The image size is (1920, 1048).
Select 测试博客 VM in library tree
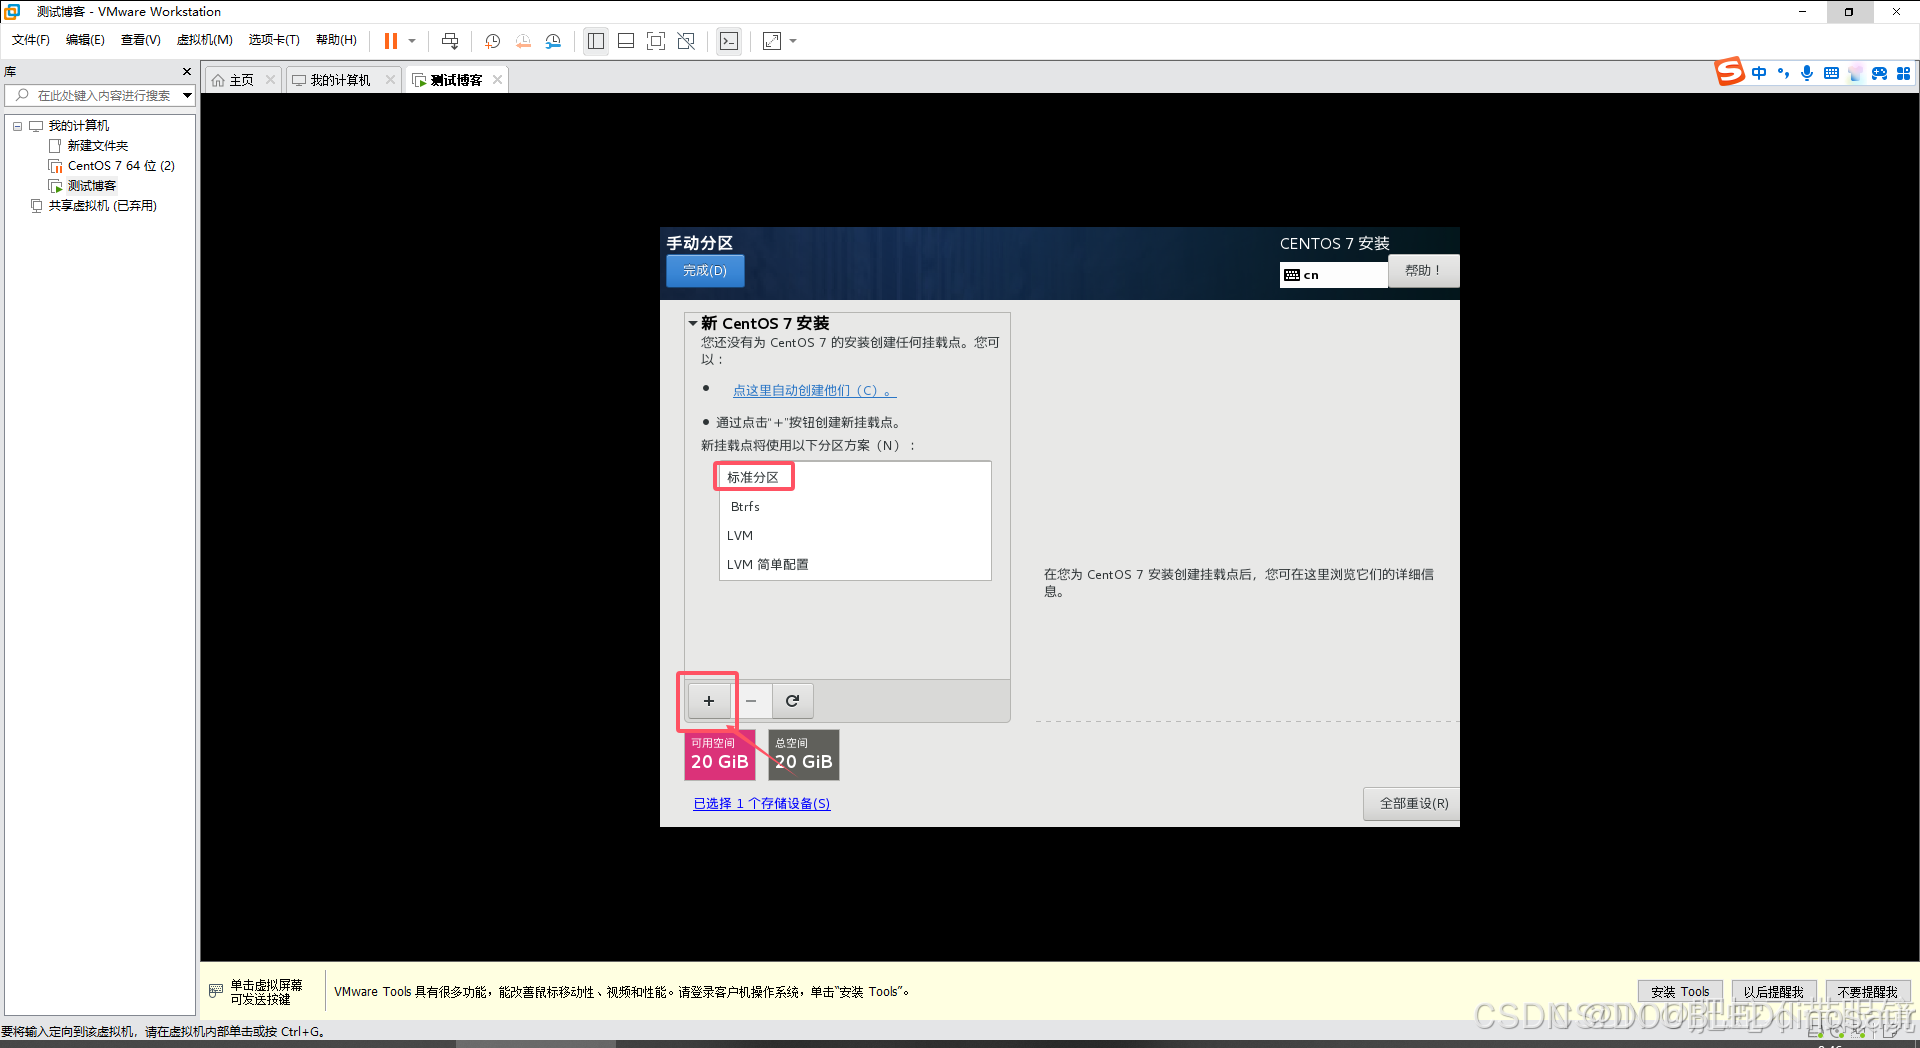[x=91, y=186]
